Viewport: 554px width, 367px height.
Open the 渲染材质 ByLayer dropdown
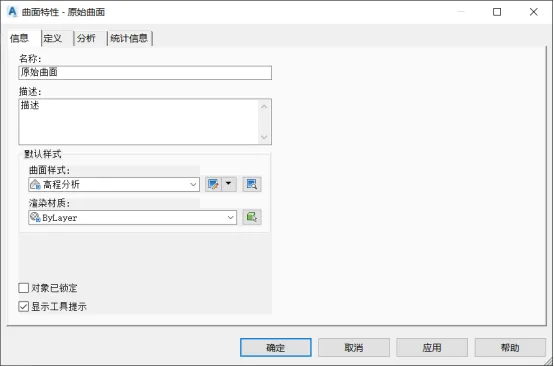pos(132,217)
